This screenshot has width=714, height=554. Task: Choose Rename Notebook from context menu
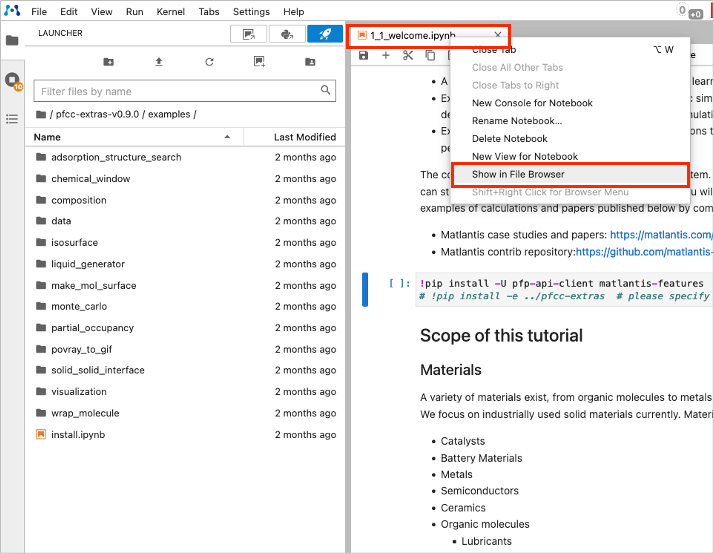click(x=516, y=121)
